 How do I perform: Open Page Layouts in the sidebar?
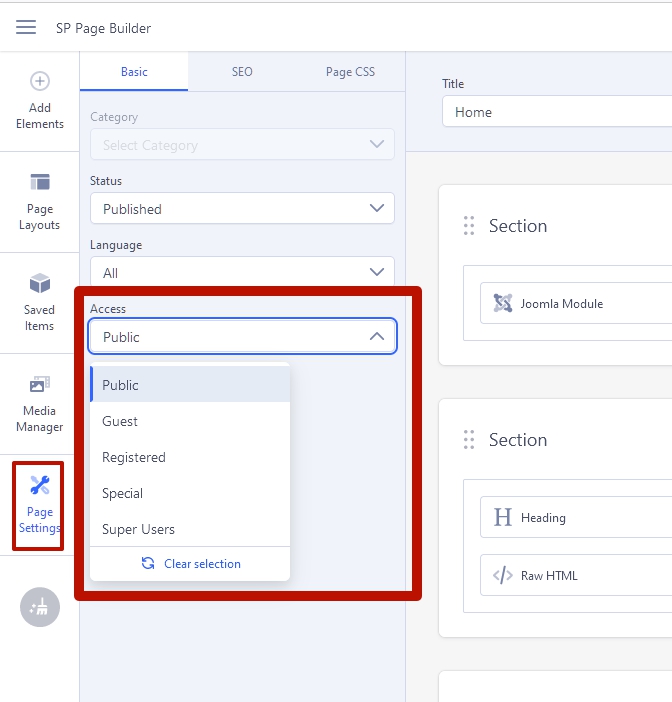(x=40, y=201)
